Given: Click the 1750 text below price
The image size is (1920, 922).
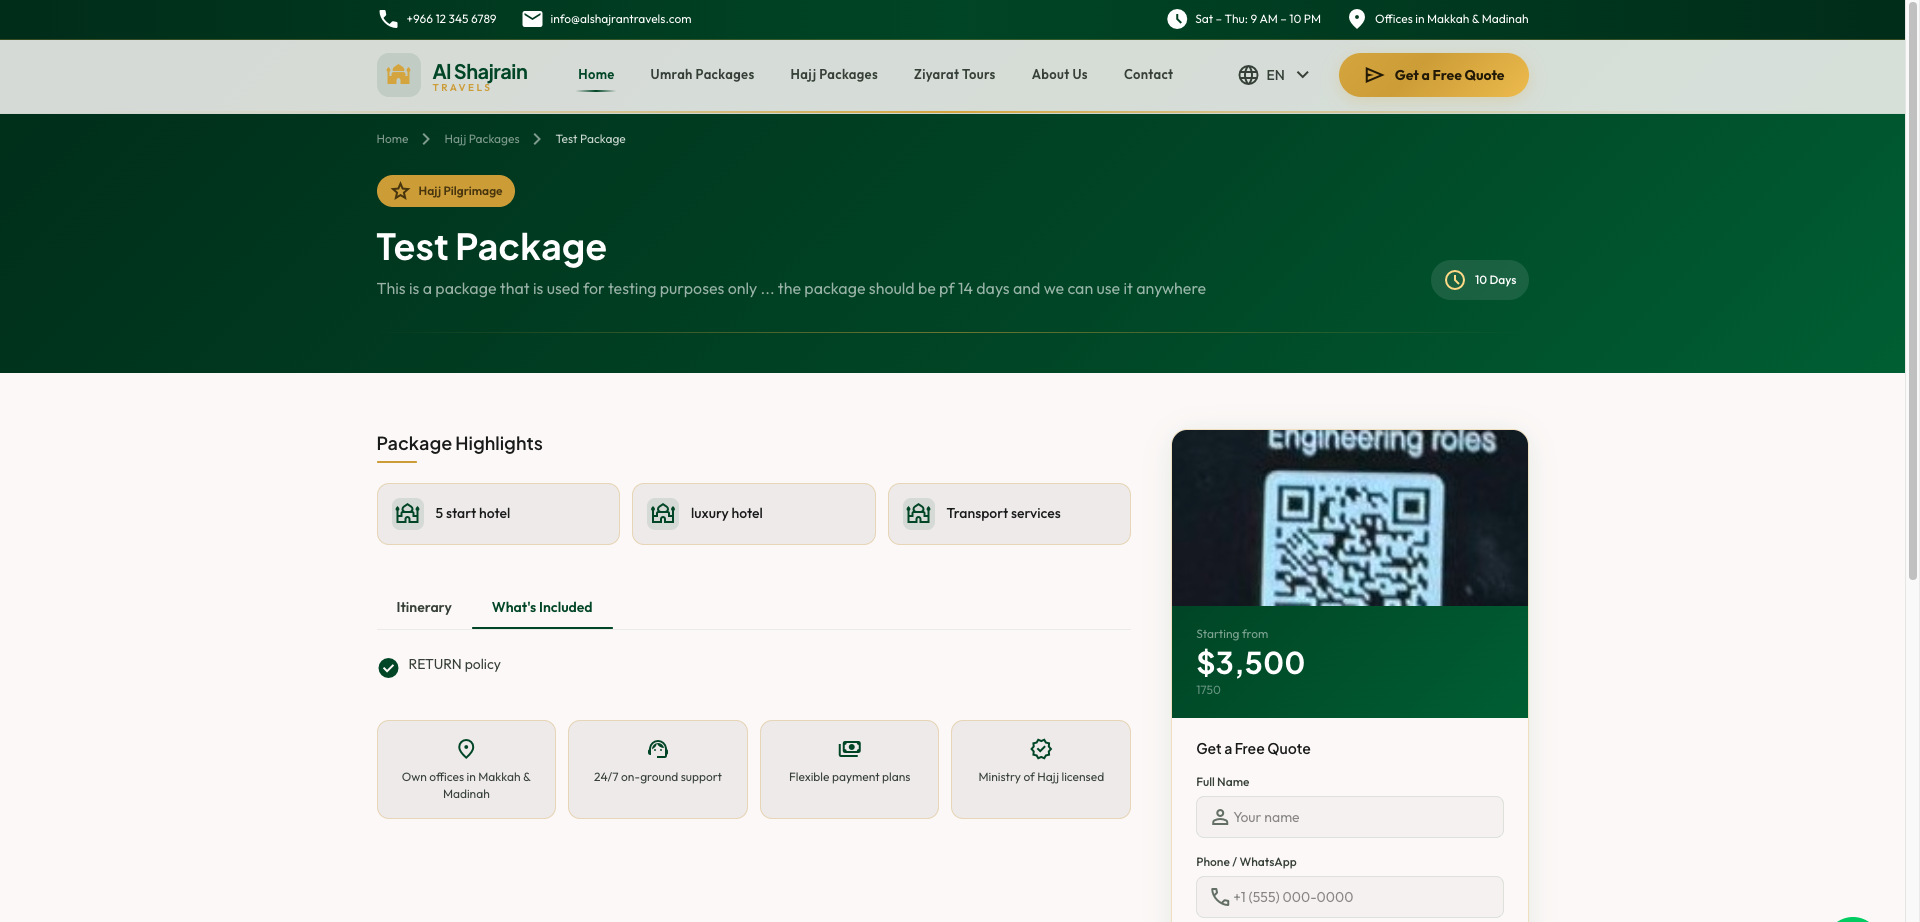Looking at the screenshot, I should (x=1208, y=690).
